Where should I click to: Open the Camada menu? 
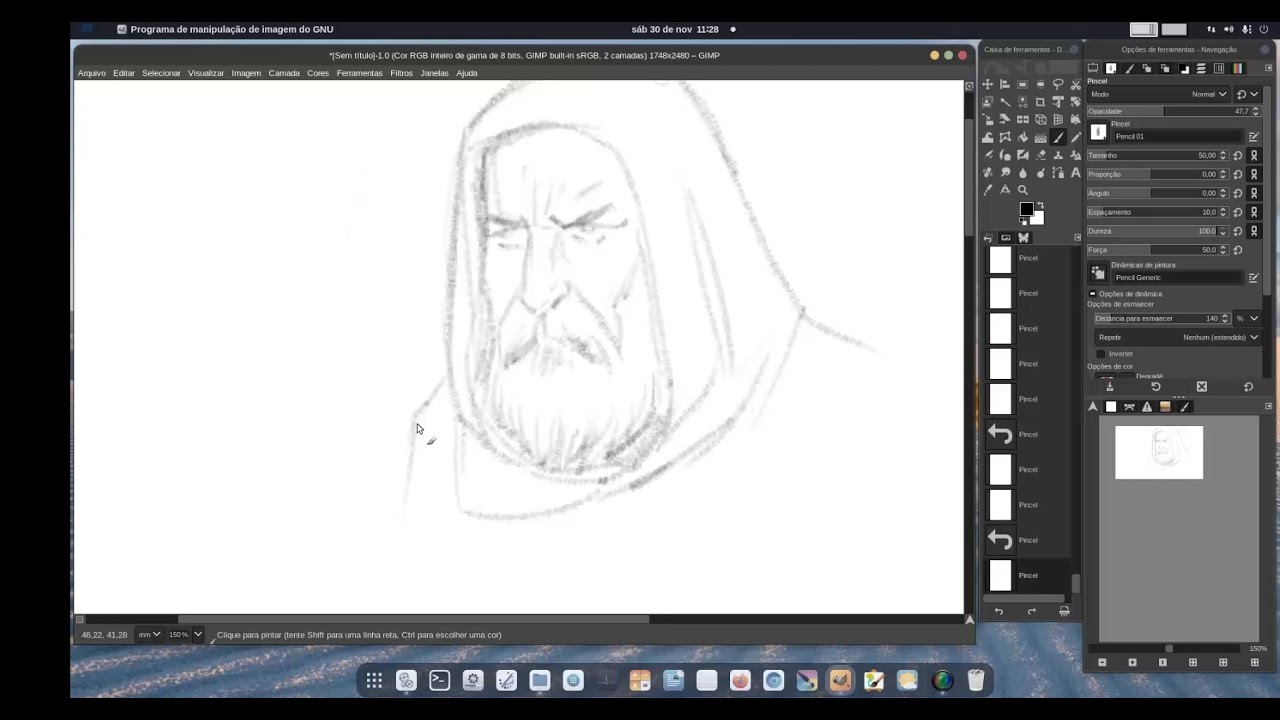(284, 73)
